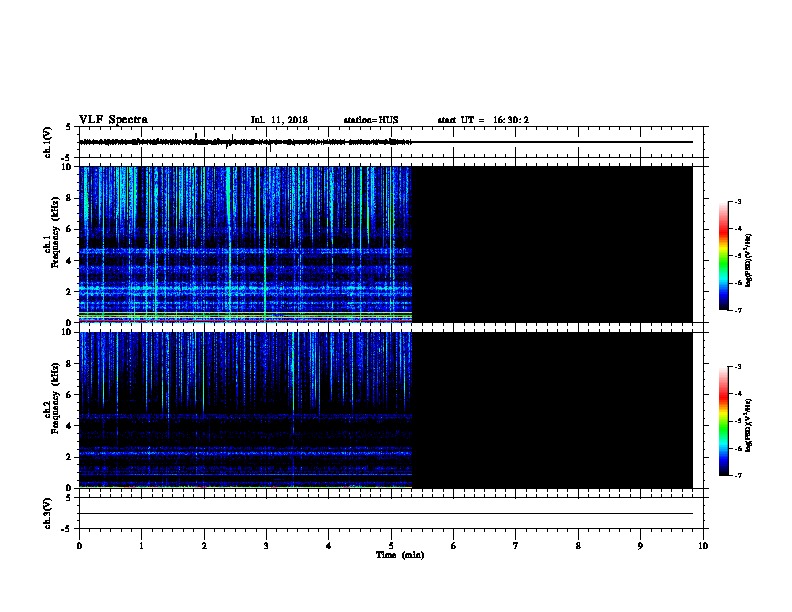792x612 pixels.
Task: Click the '8' kHz tick on the ch.2 frequency axis
Action: [69, 363]
